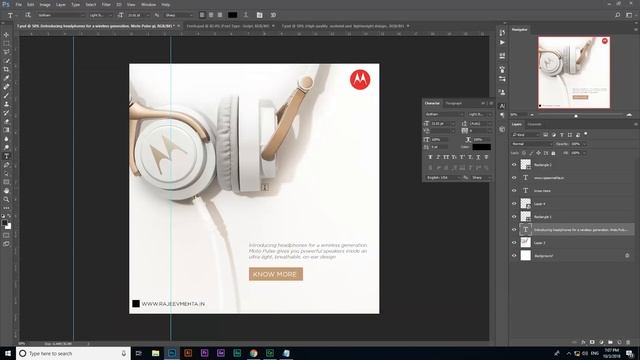The height and width of the screenshot is (360, 640).
Task: Open font family dropdown in options bar
Action: pyautogui.click(x=60, y=15)
